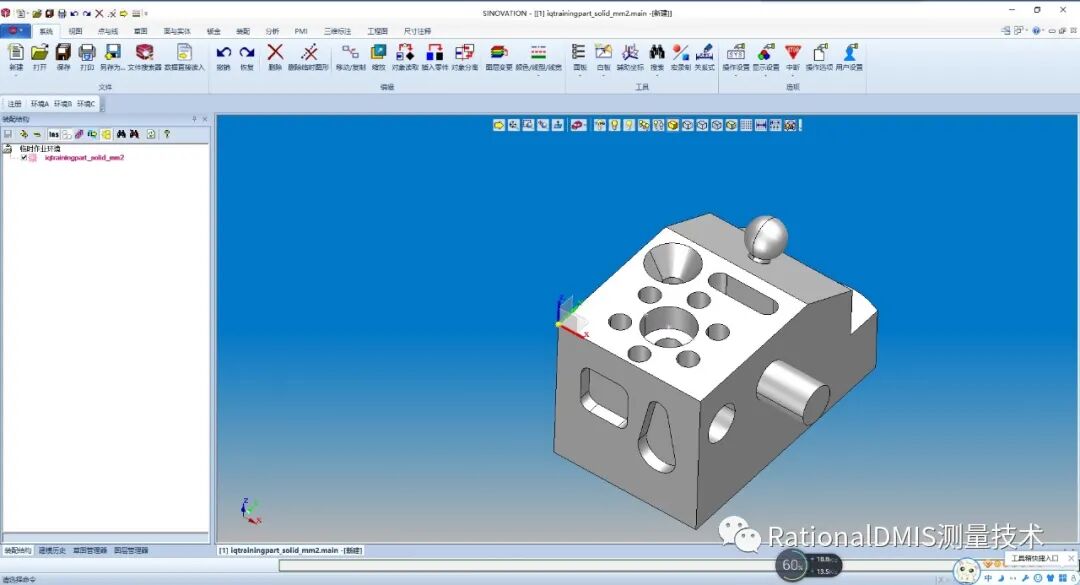Click the dimension measure icon in viewport toolbar
The height and width of the screenshot is (585, 1080).
click(760, 125)
